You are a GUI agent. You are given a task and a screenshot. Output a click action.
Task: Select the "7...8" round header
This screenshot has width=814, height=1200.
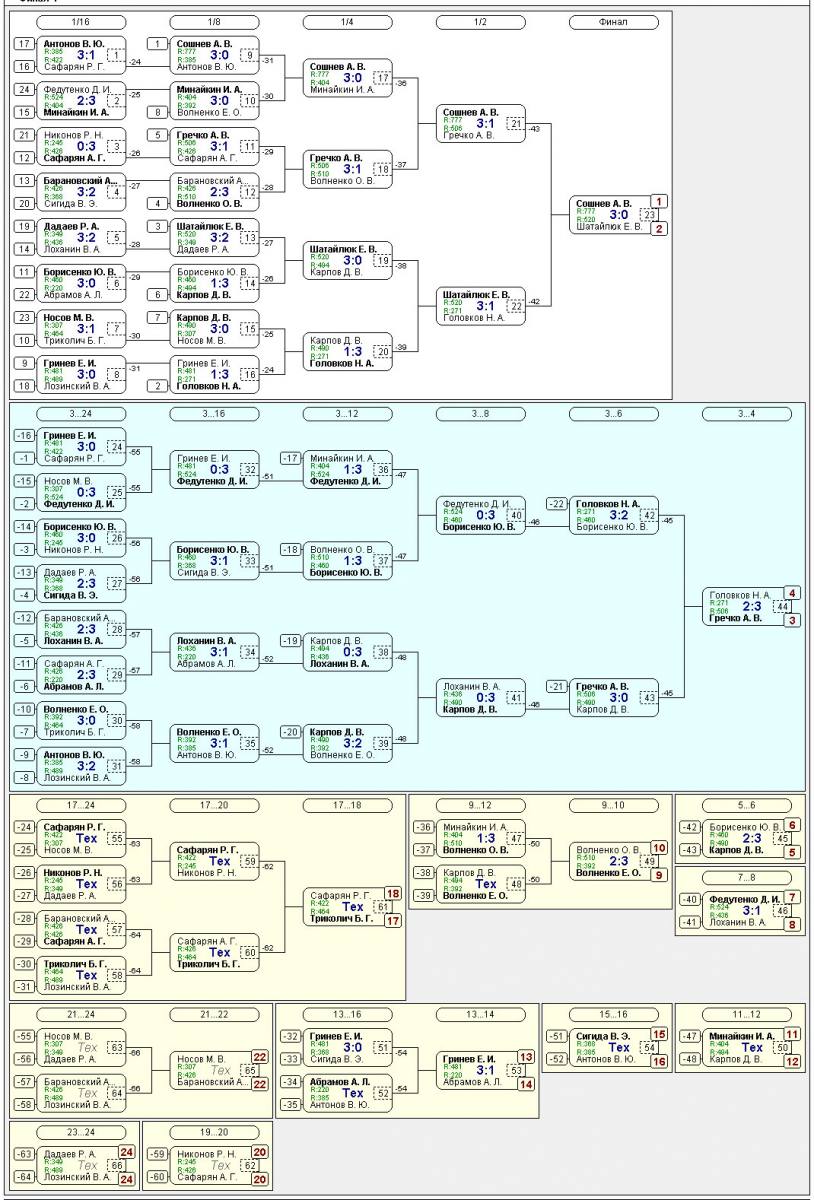pyautogui.click(x=747, y=876)
